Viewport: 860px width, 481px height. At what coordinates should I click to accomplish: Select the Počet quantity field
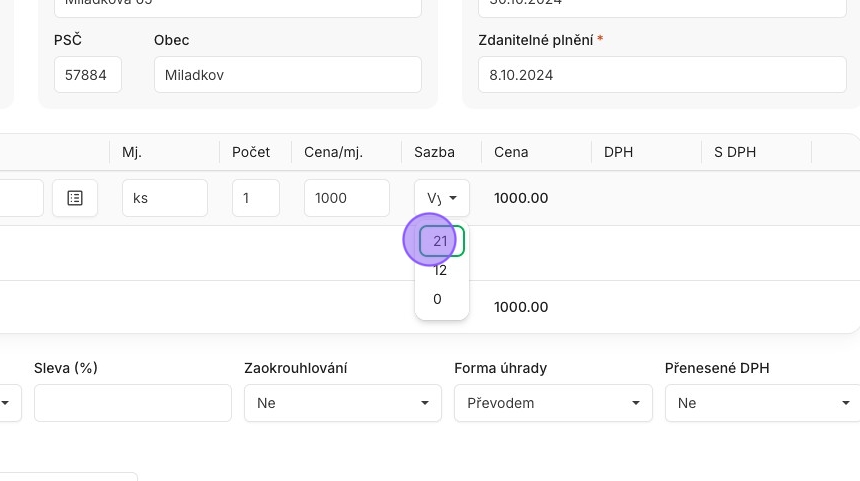tap(256, 198)
